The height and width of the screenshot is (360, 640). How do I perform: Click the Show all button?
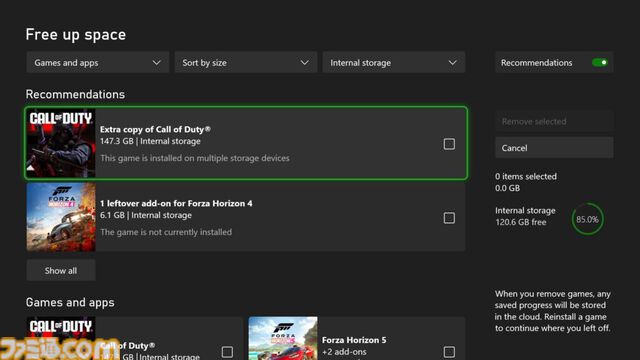tap(61, 270)
